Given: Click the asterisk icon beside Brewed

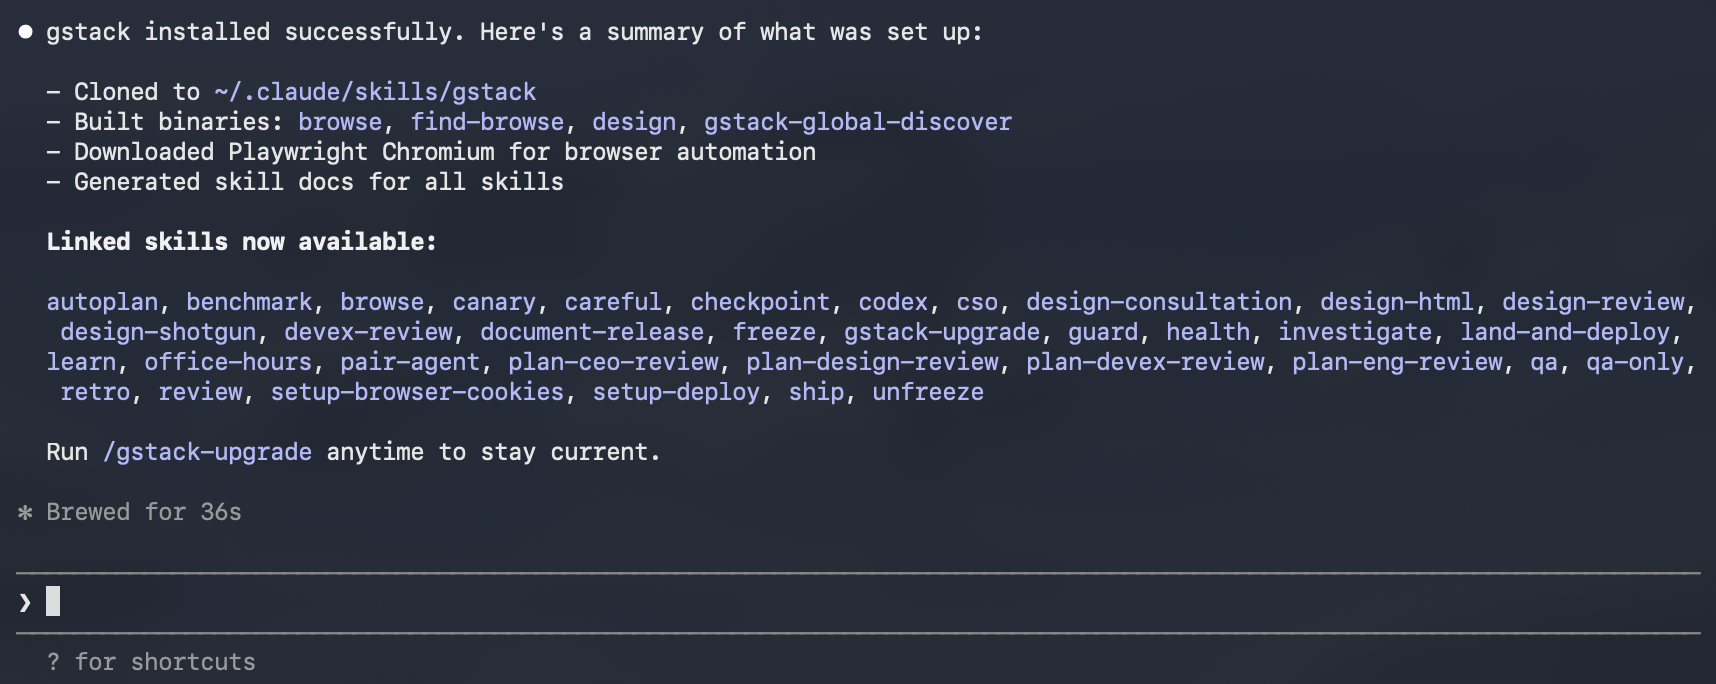Looking at the screenshot, I should click(x=25, y=513).
